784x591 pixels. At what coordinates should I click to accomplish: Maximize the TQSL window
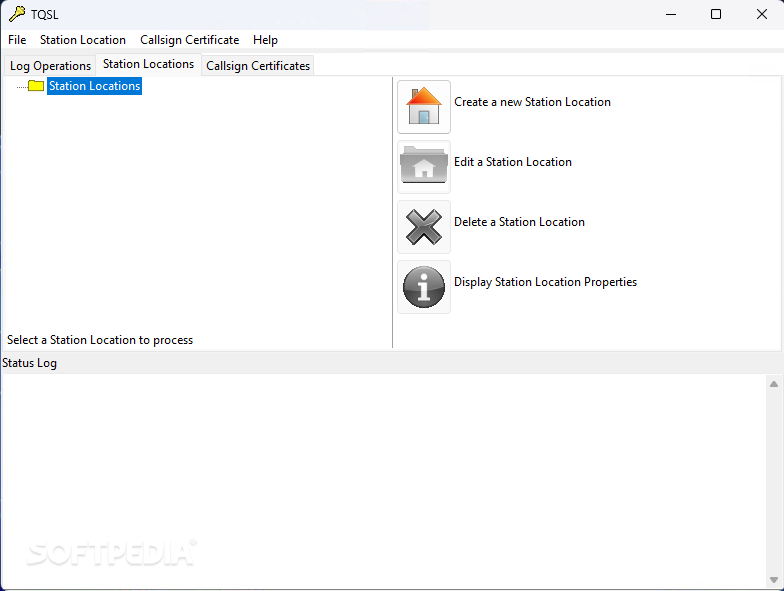click(716, 14)
